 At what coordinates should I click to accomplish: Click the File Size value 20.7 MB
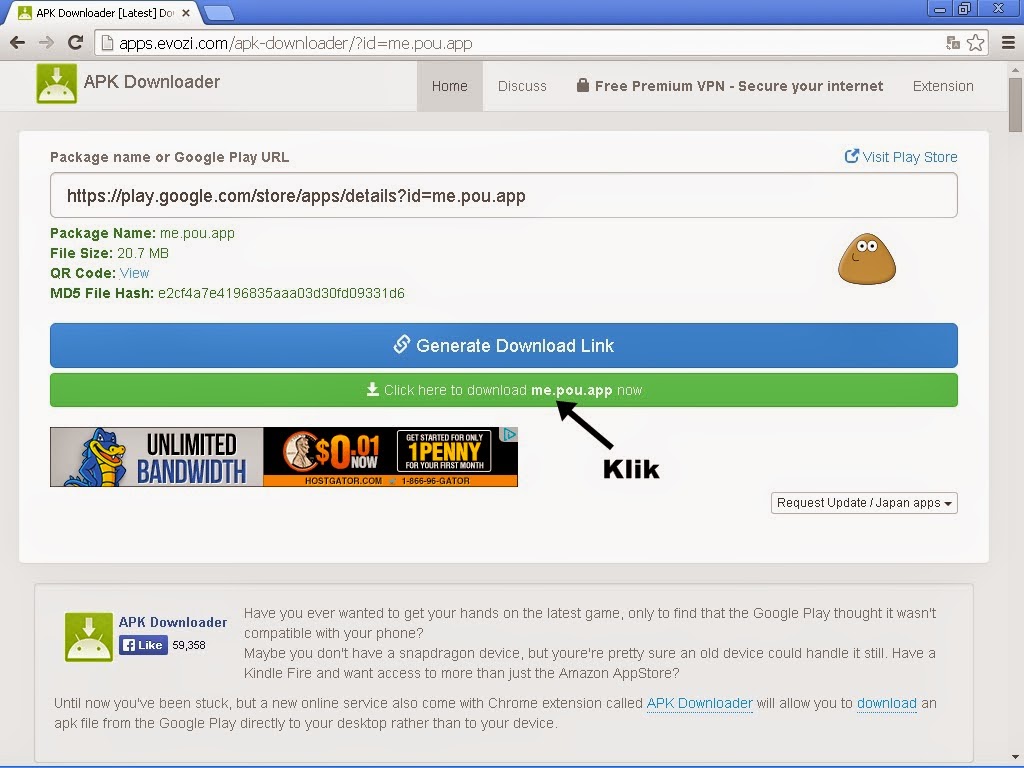pos(142,253)
